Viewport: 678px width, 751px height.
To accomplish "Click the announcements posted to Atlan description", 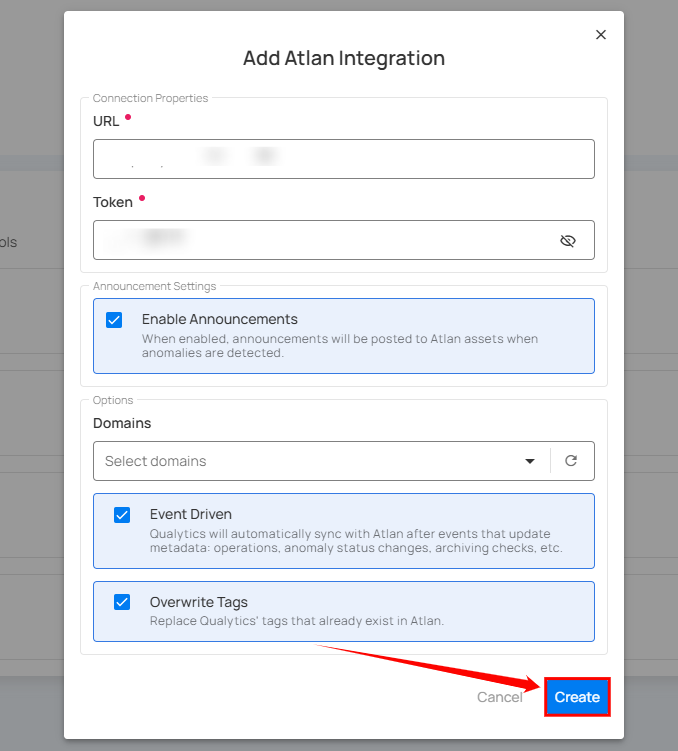I will point(340,345).
